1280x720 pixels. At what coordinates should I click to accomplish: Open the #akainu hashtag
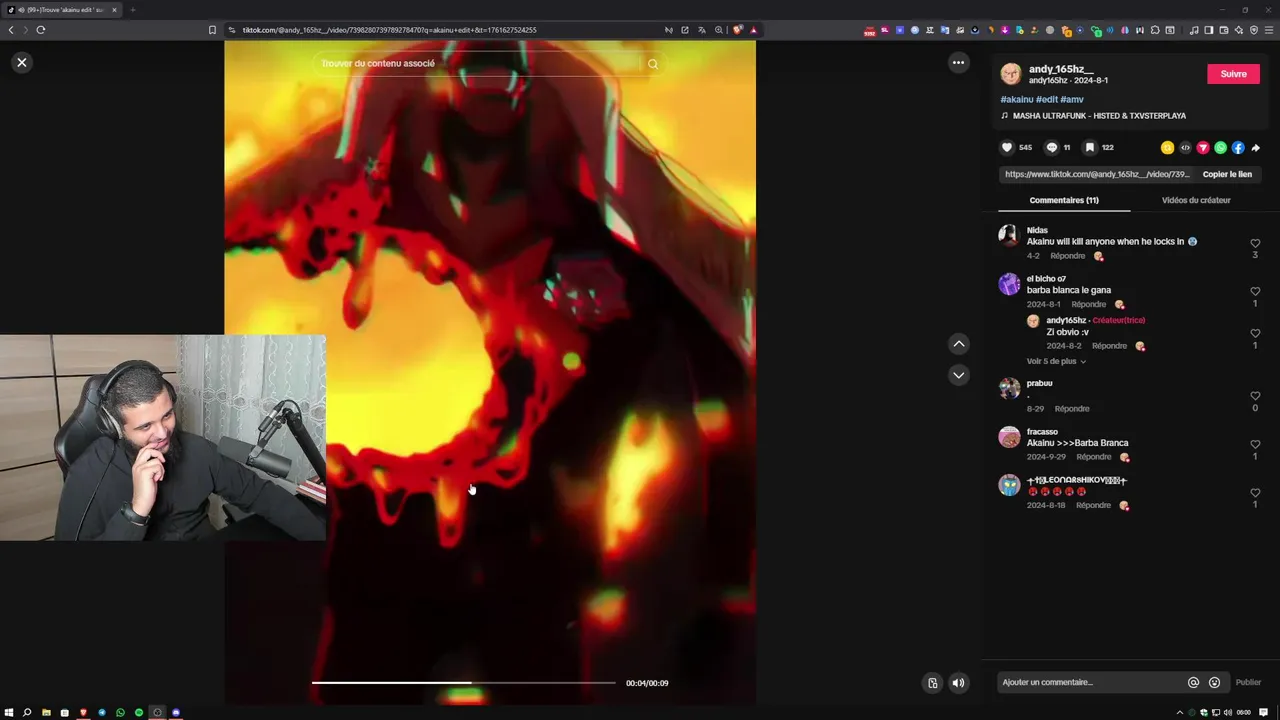(x=1016, y=99)
